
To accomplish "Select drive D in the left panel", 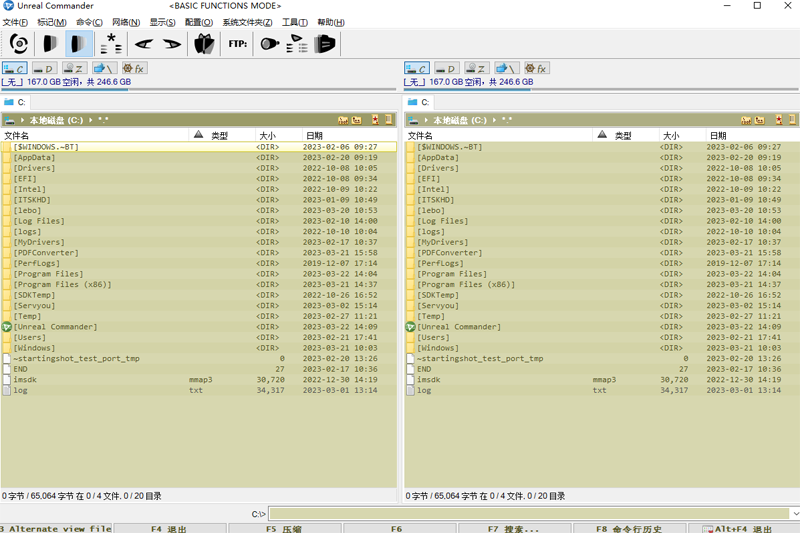I will point(44,68).
